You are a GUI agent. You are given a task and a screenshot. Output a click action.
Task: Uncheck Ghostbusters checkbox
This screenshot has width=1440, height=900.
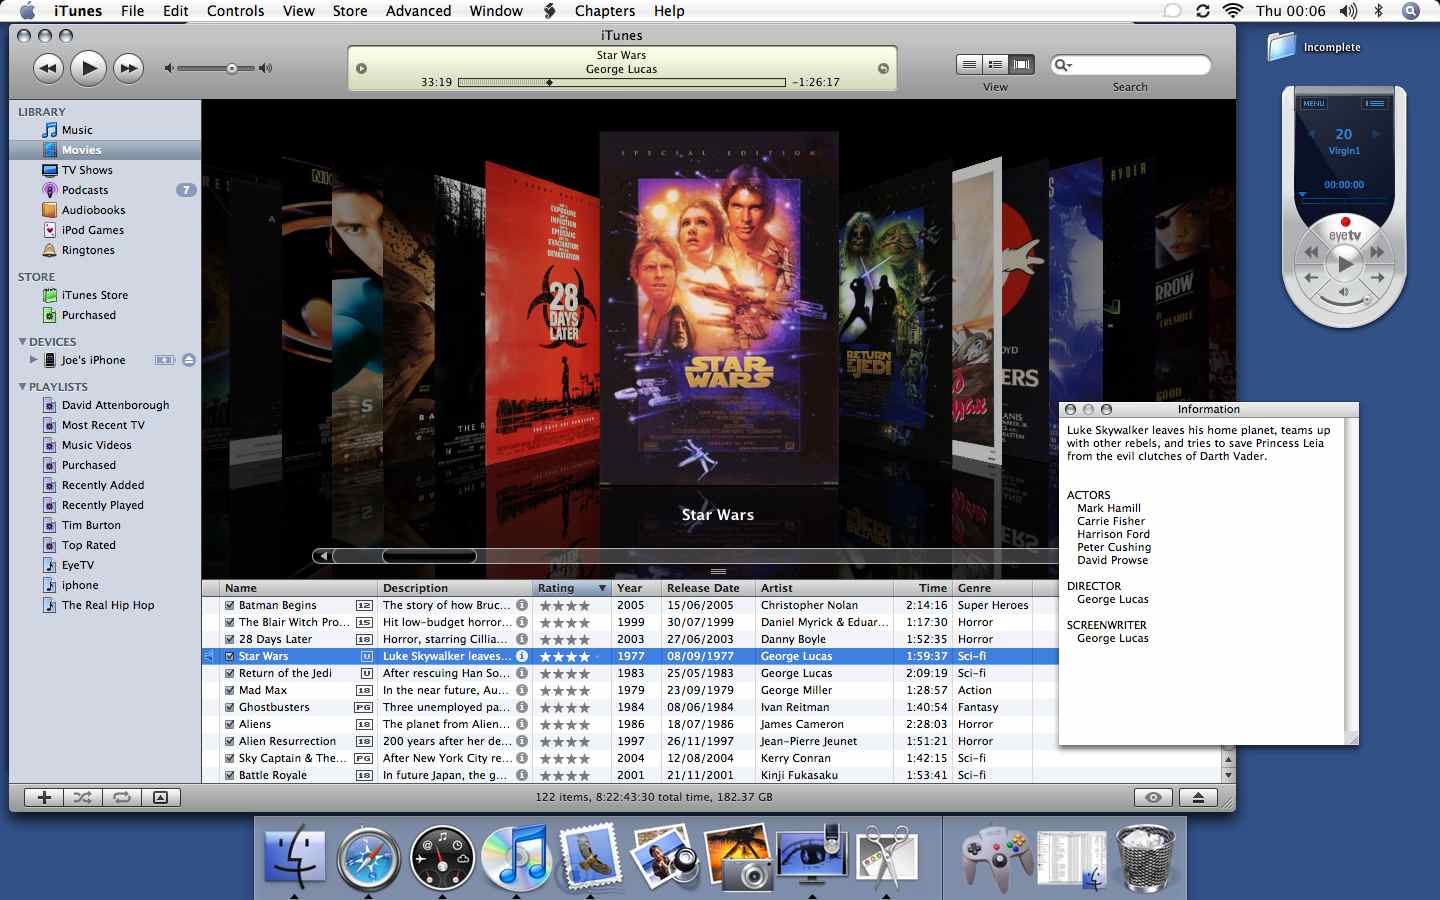tap(230, 707)
